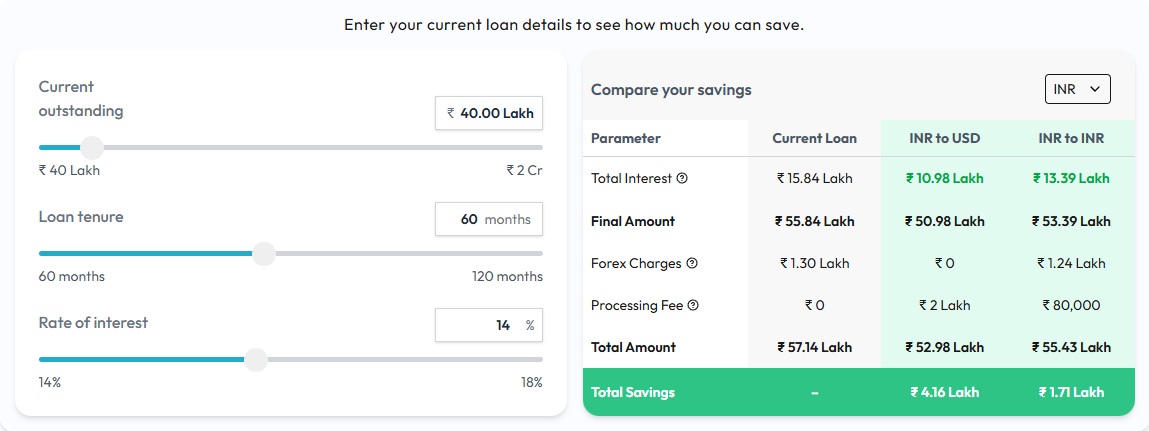
Task: Click the rate of interest slider handle
Action: click(x=256, y=360)
